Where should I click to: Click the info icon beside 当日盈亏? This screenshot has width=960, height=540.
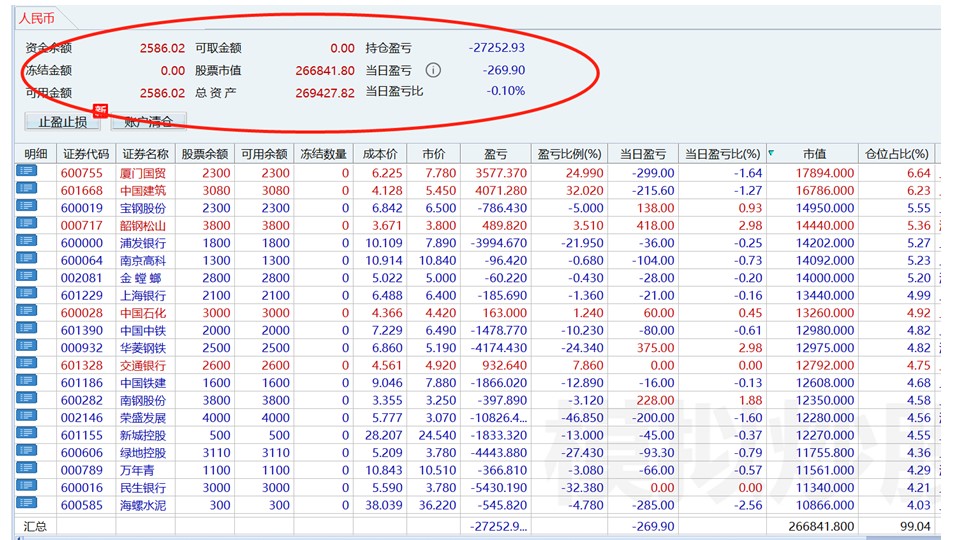coord(433,70)
